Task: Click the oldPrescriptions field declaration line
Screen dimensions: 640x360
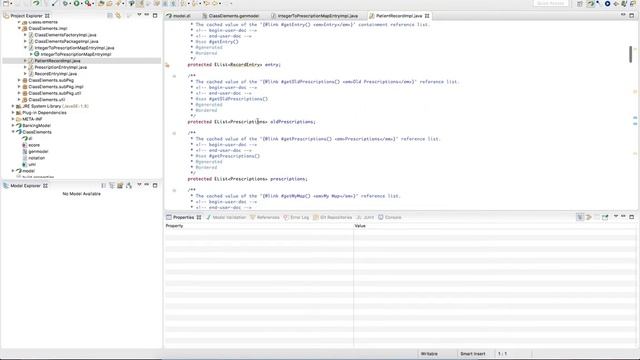Action: 251,122
